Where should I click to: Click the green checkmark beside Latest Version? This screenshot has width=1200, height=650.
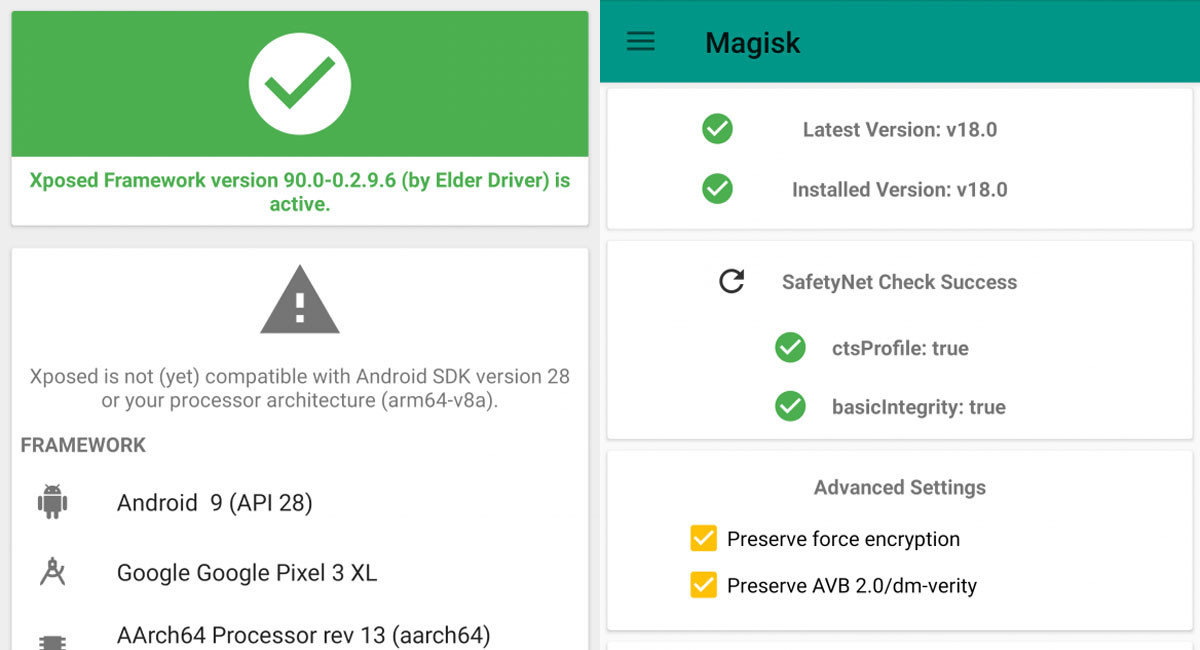coord(717,129)
